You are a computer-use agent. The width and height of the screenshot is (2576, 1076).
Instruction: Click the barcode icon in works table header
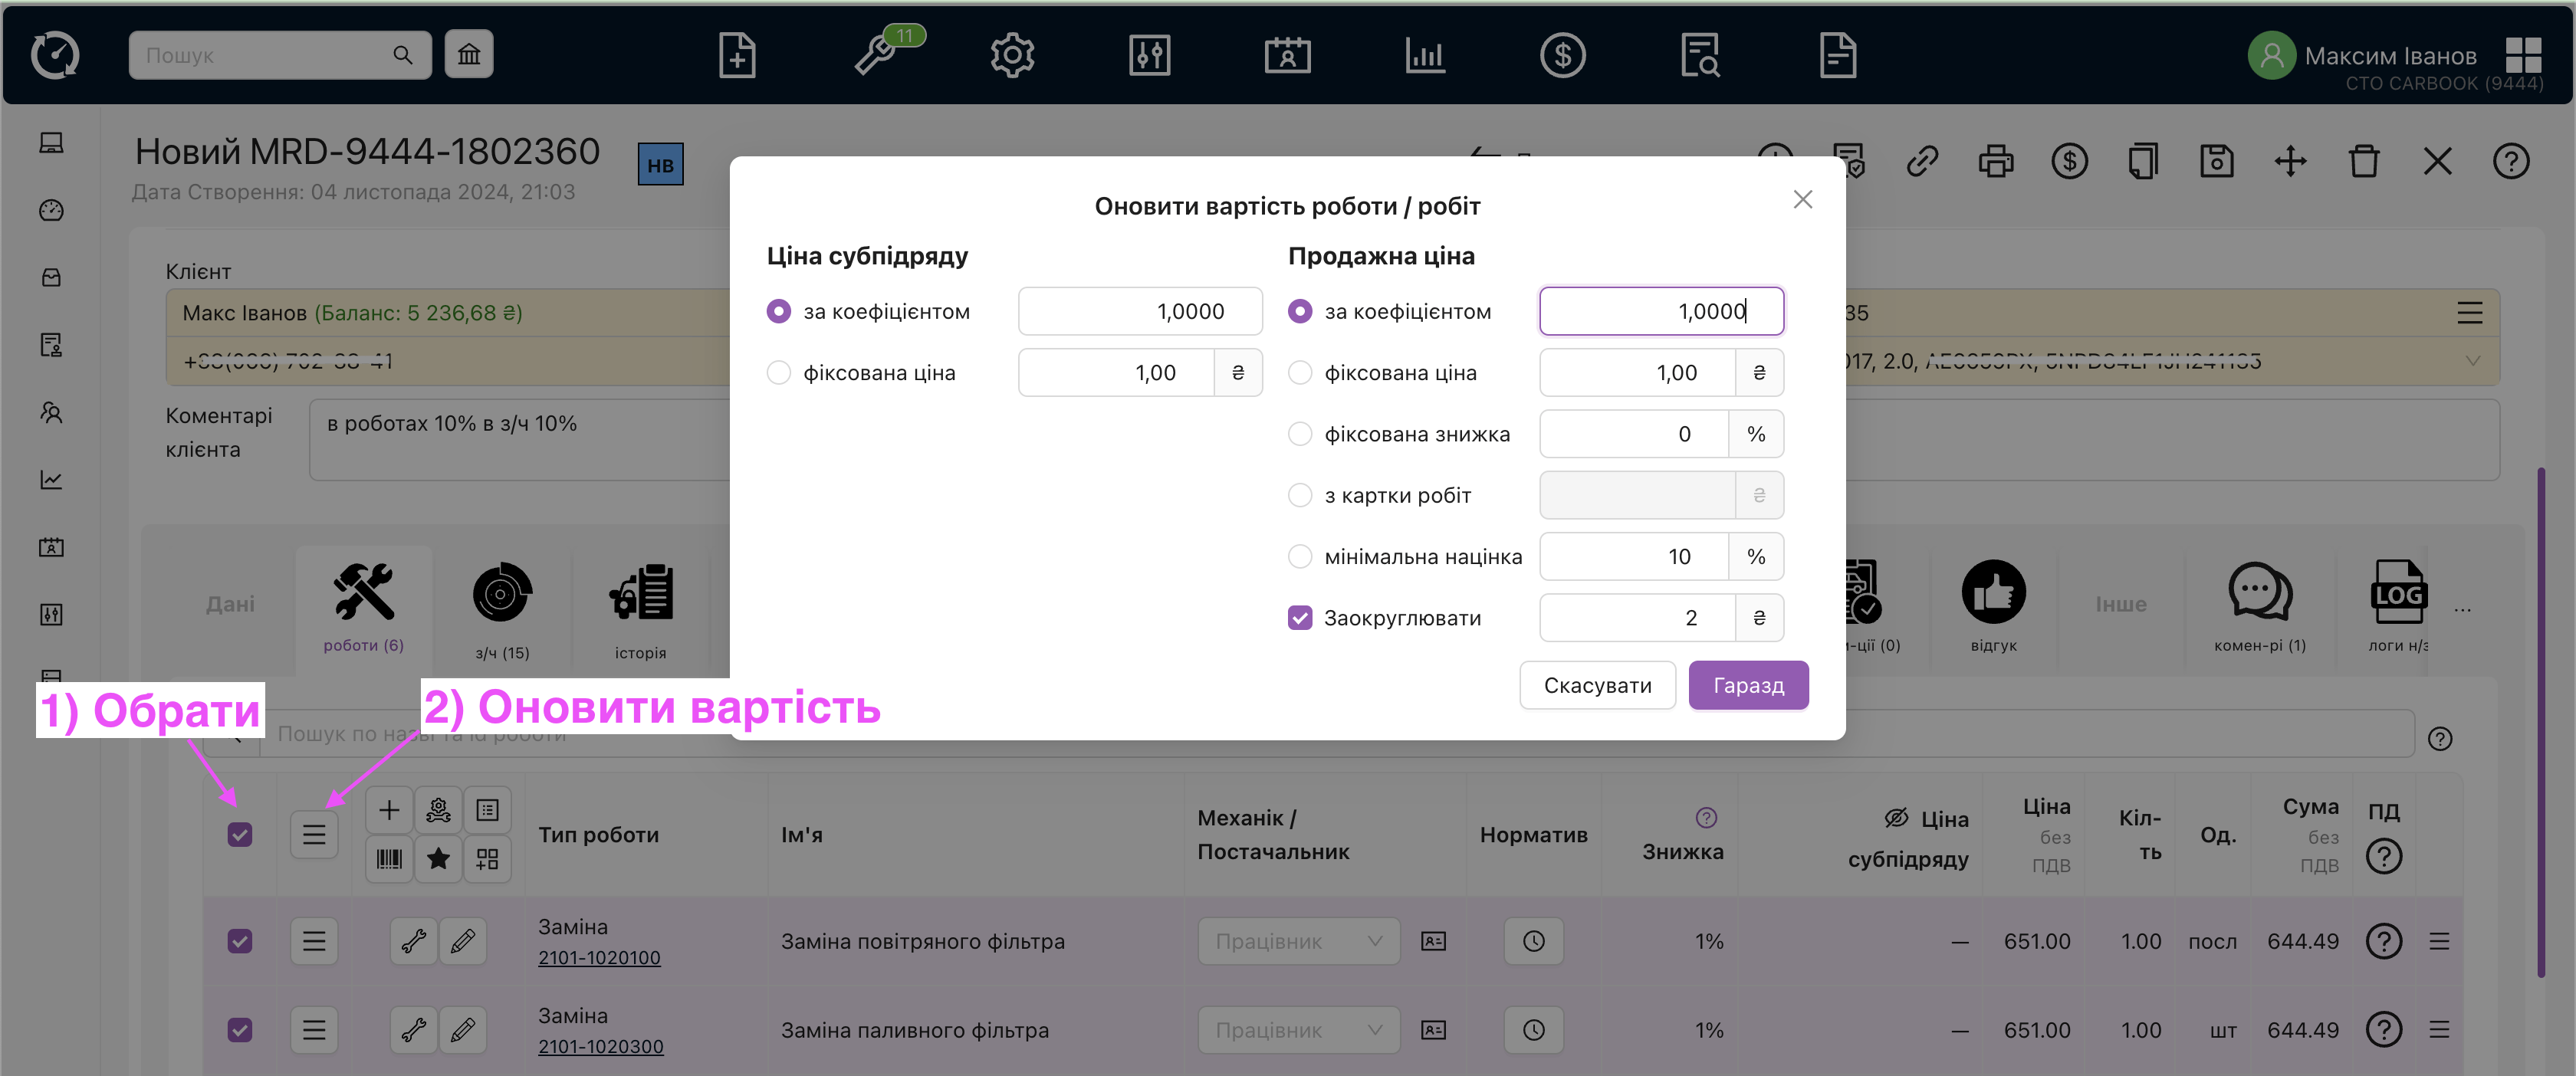tap(389, 859)
